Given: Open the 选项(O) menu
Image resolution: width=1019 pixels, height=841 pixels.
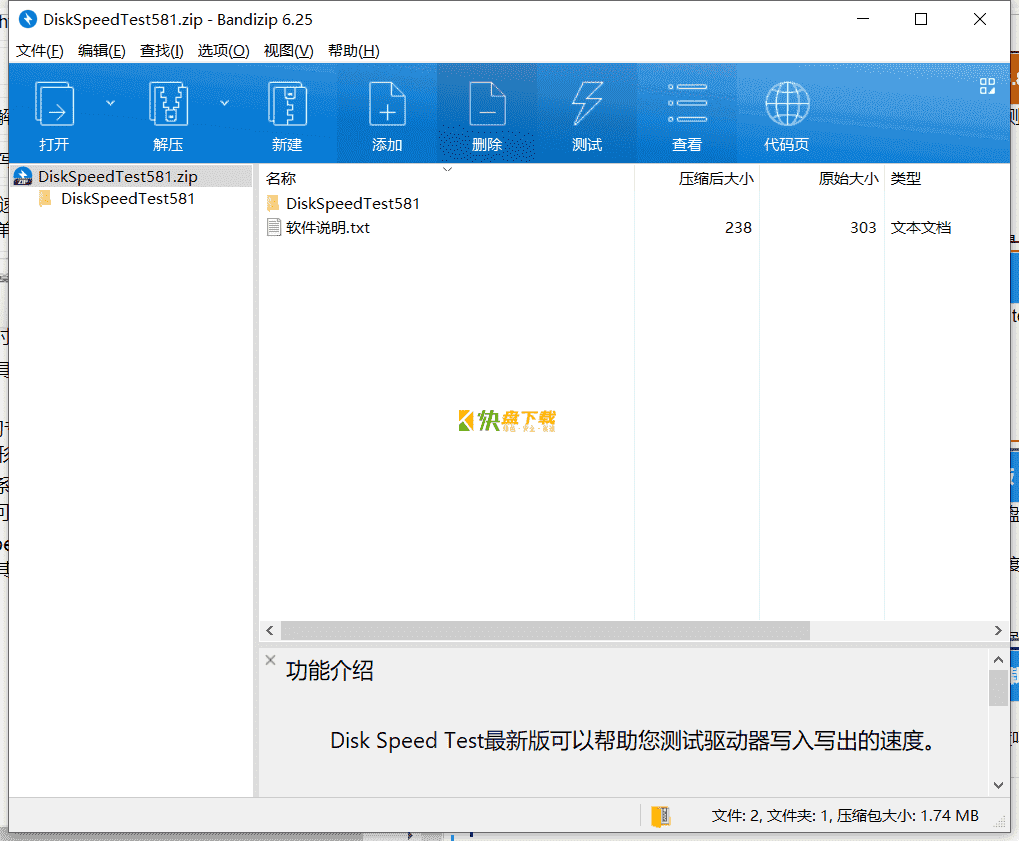Looking at the screenshot, I should click(x=224, y=51).
